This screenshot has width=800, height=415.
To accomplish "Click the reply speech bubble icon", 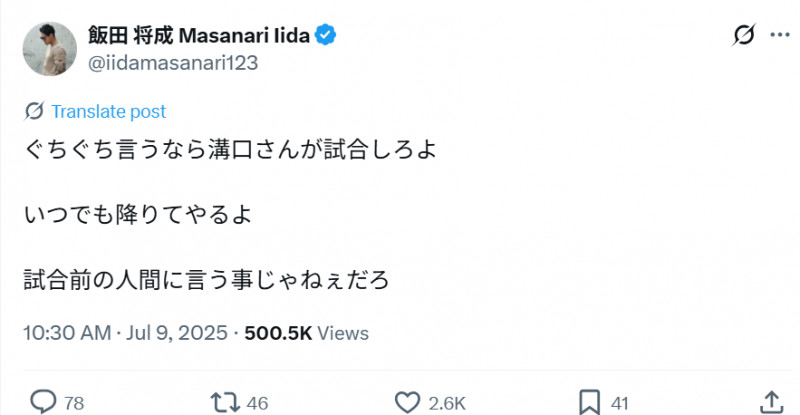I will (42, 402).
